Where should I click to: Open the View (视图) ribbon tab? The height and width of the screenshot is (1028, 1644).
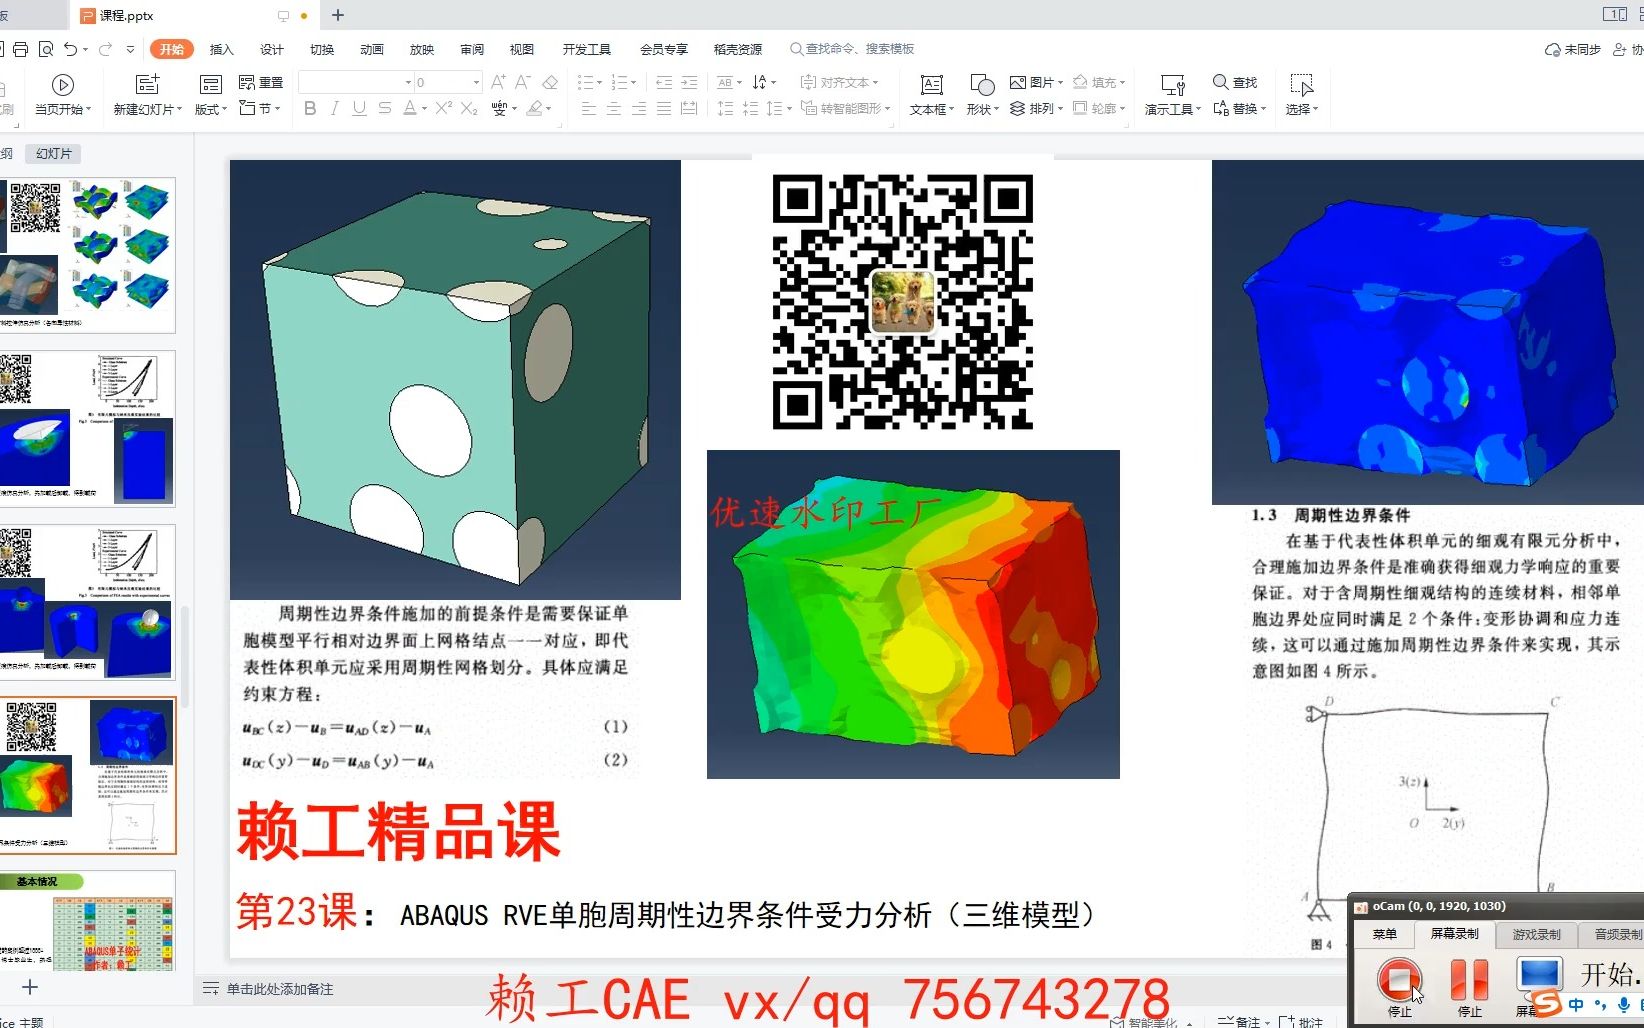pos(521,49)
